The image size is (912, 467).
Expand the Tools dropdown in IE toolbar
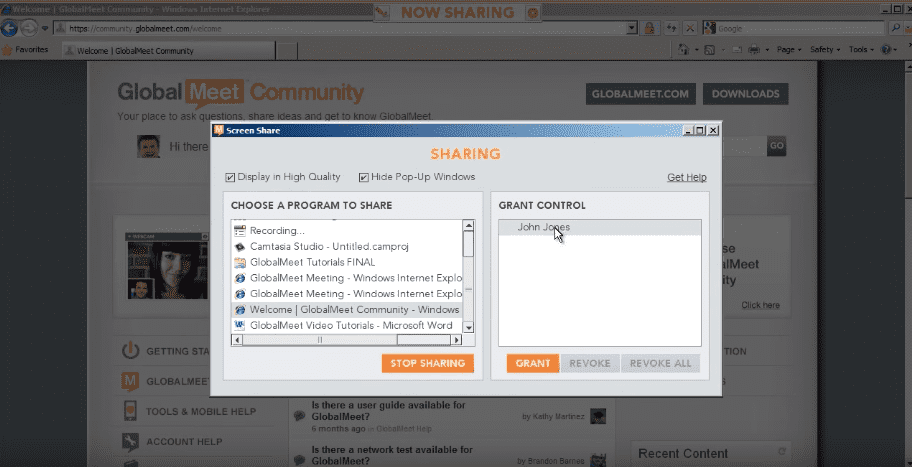[x=861, y=49]
